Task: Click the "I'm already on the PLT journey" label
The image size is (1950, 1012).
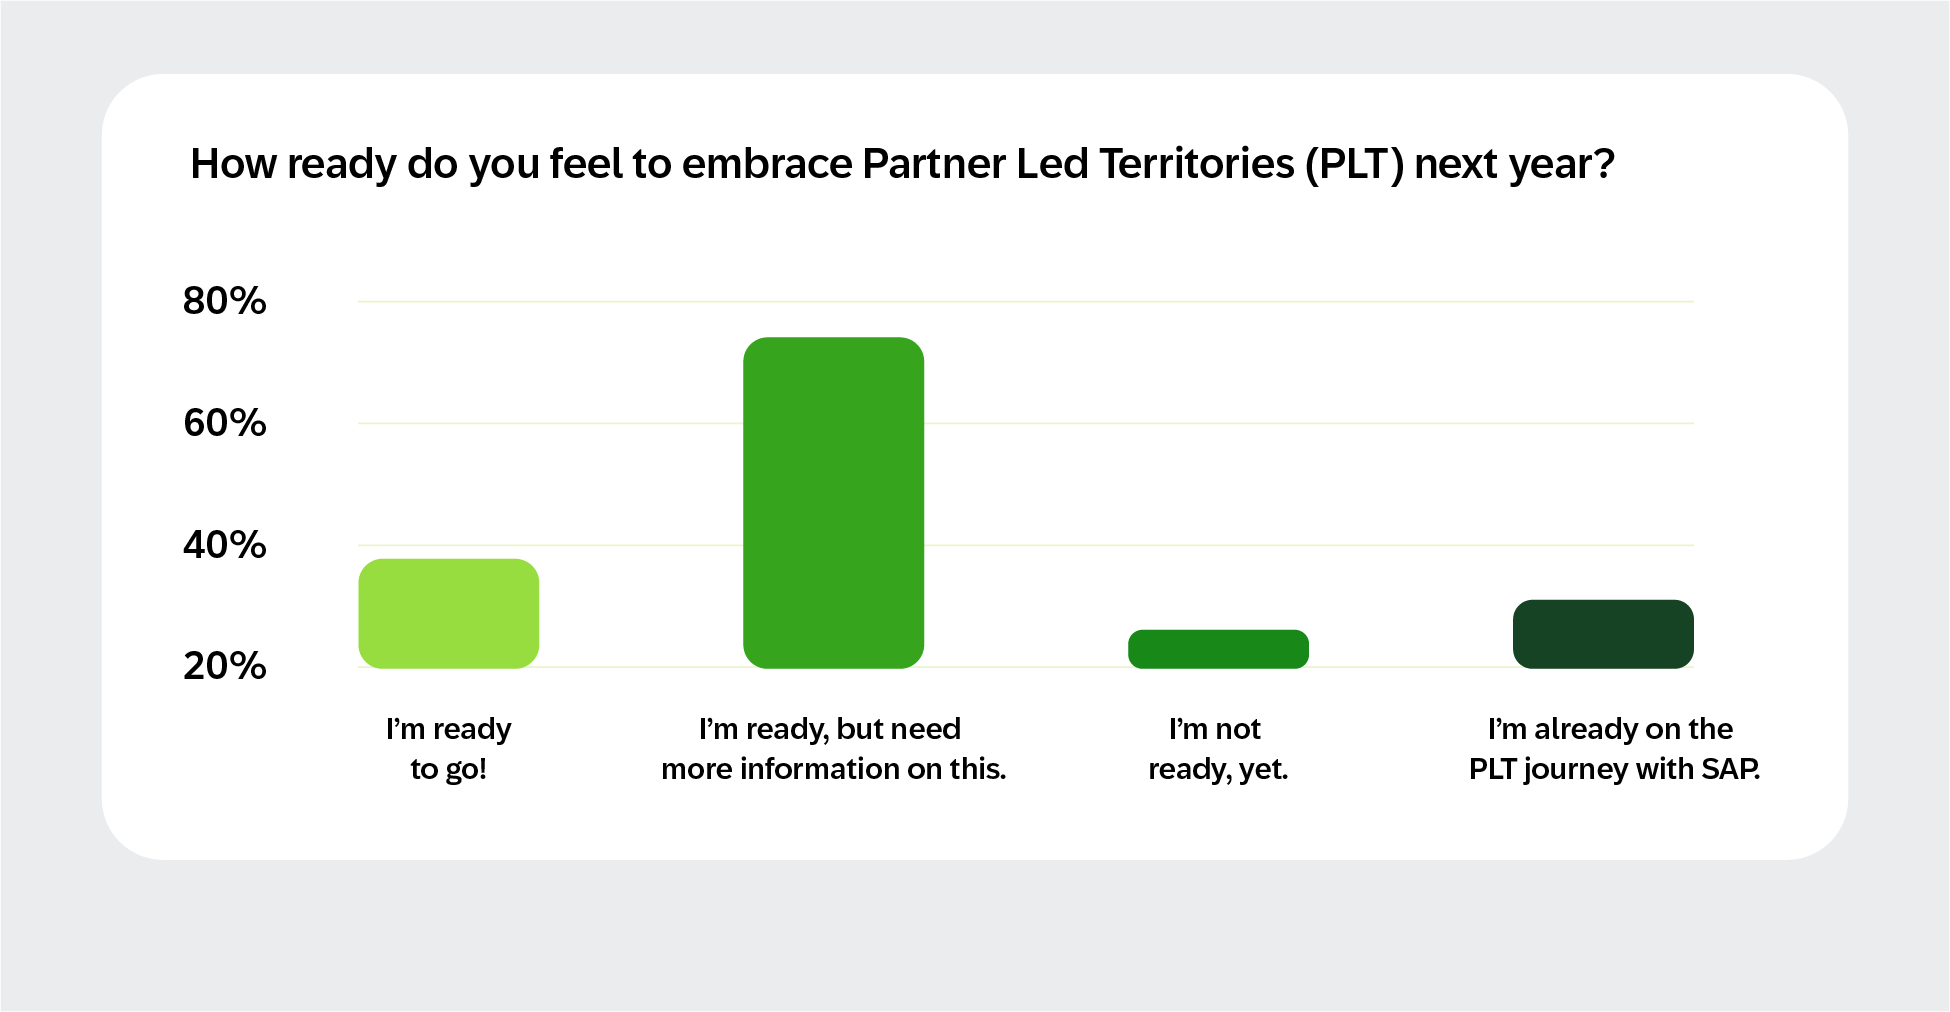Action: point(1613,748)
